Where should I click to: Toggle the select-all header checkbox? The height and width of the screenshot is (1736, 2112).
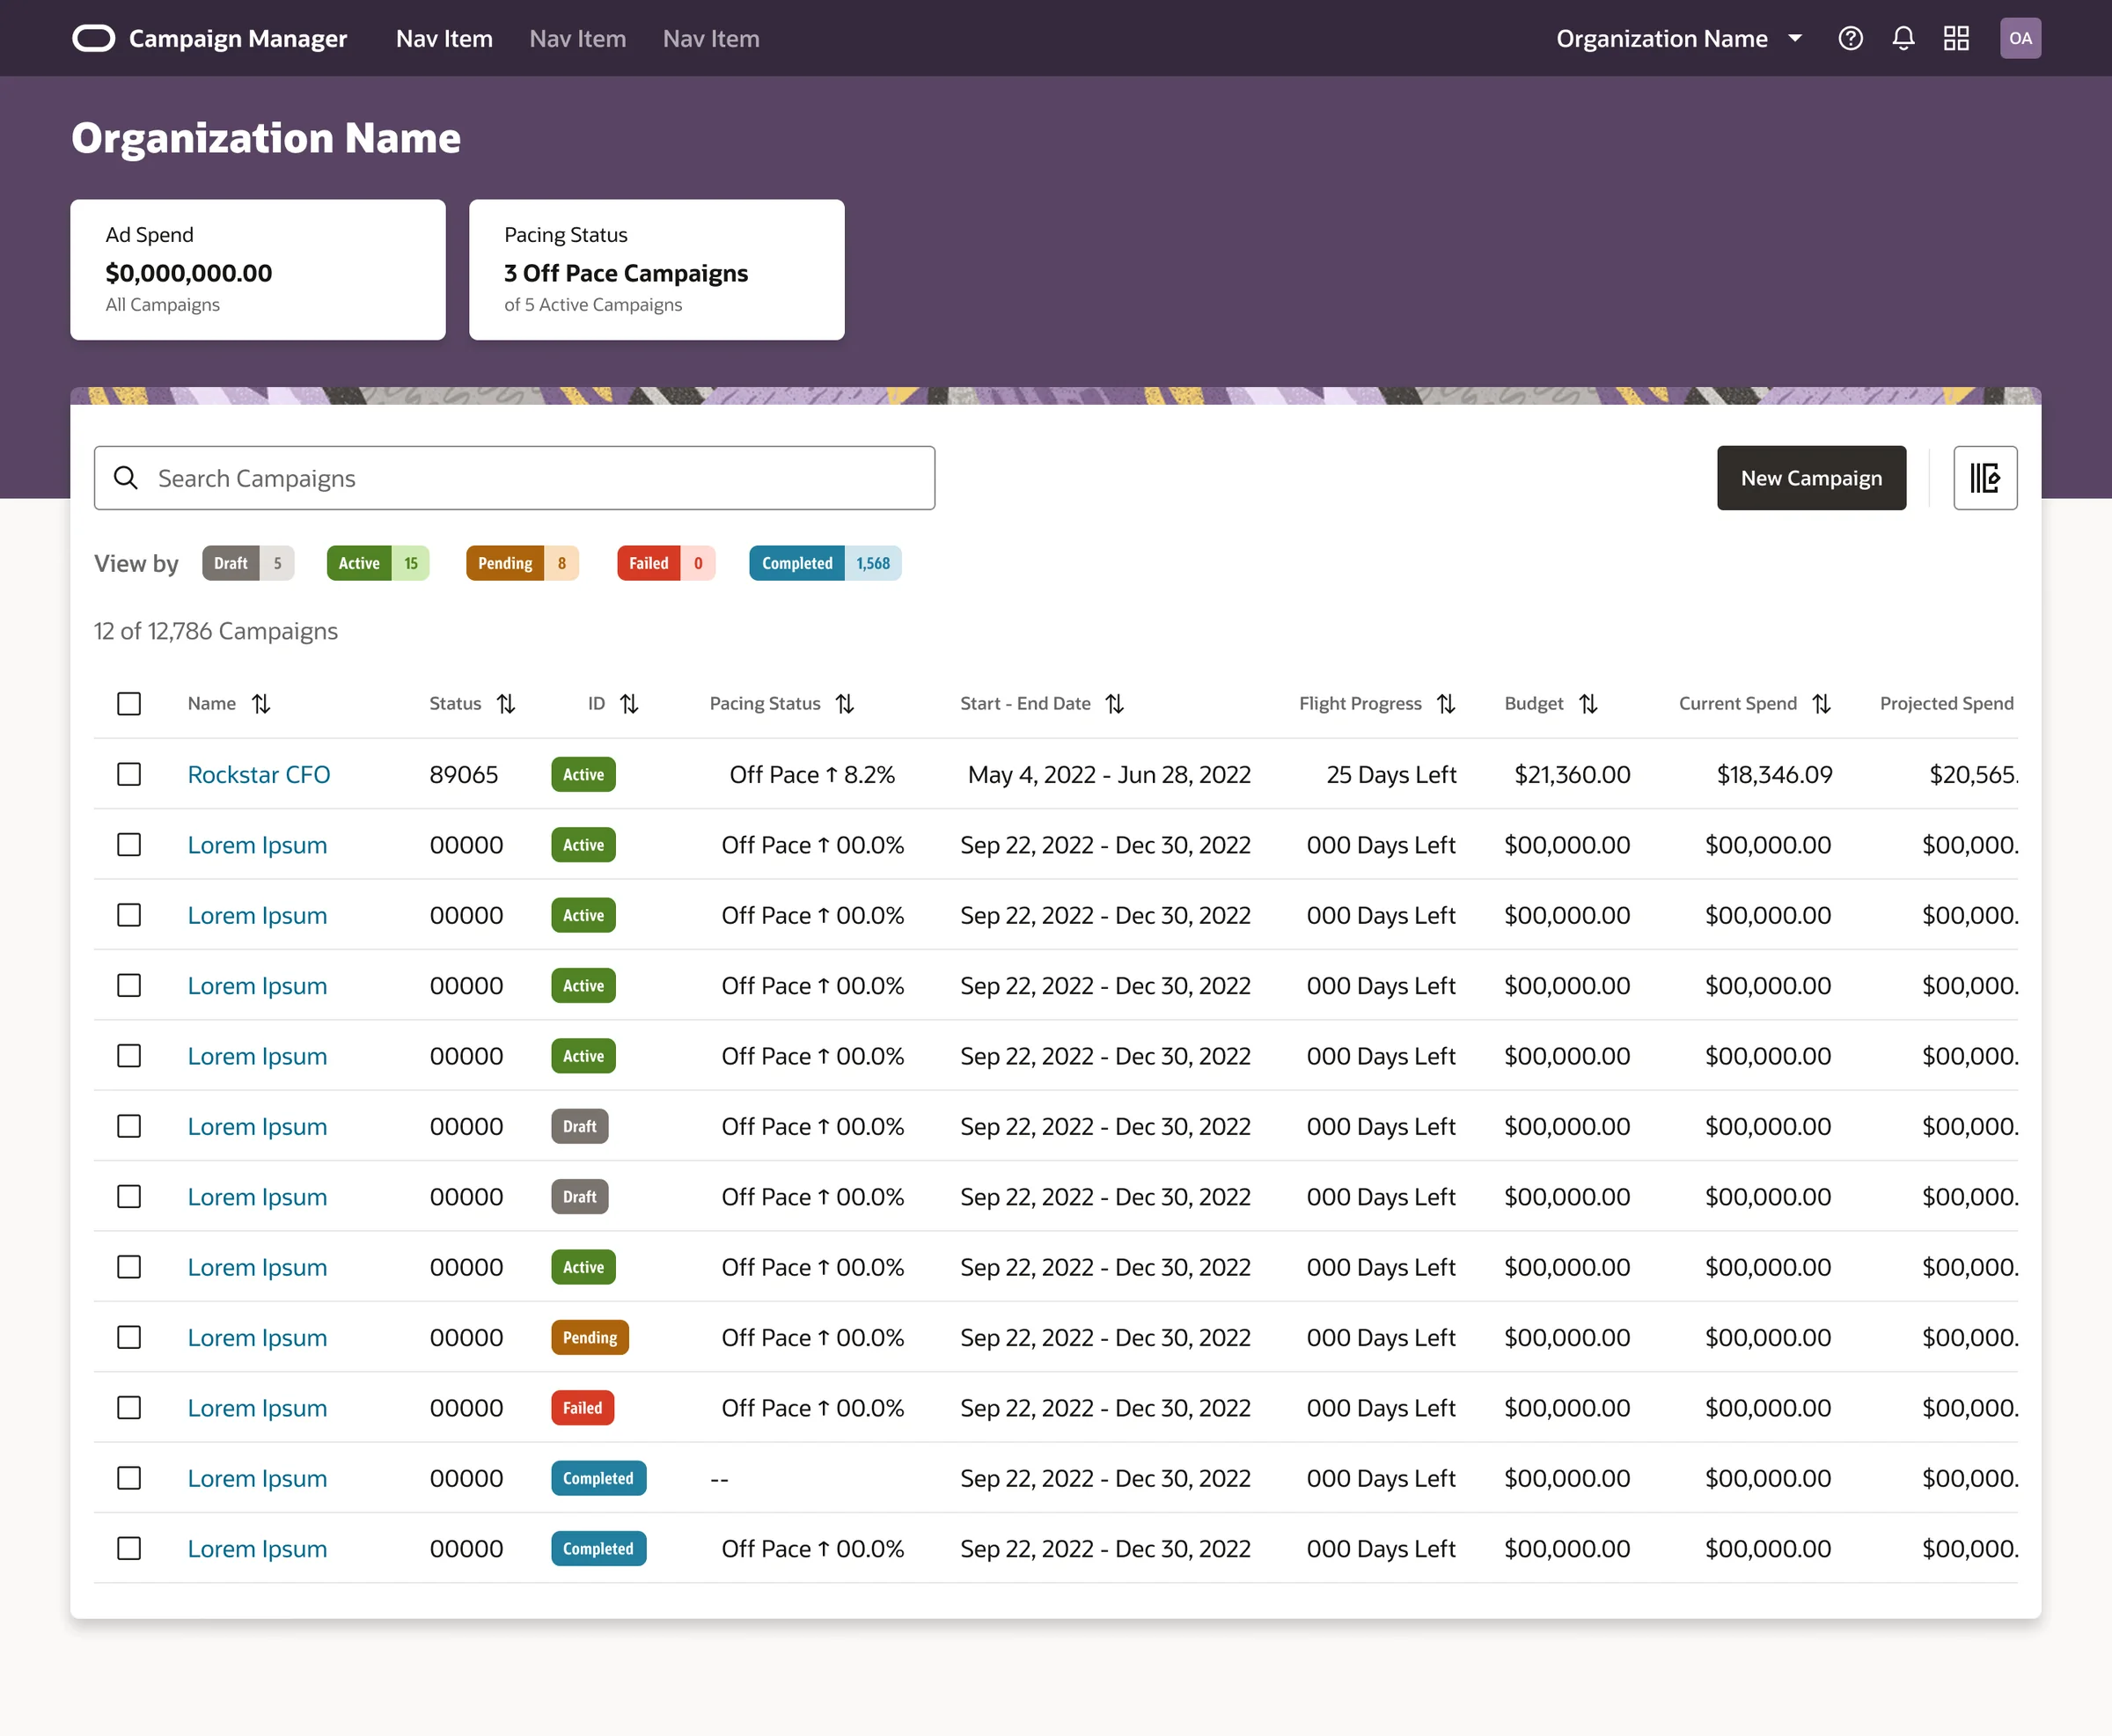(x=129, y=704)
